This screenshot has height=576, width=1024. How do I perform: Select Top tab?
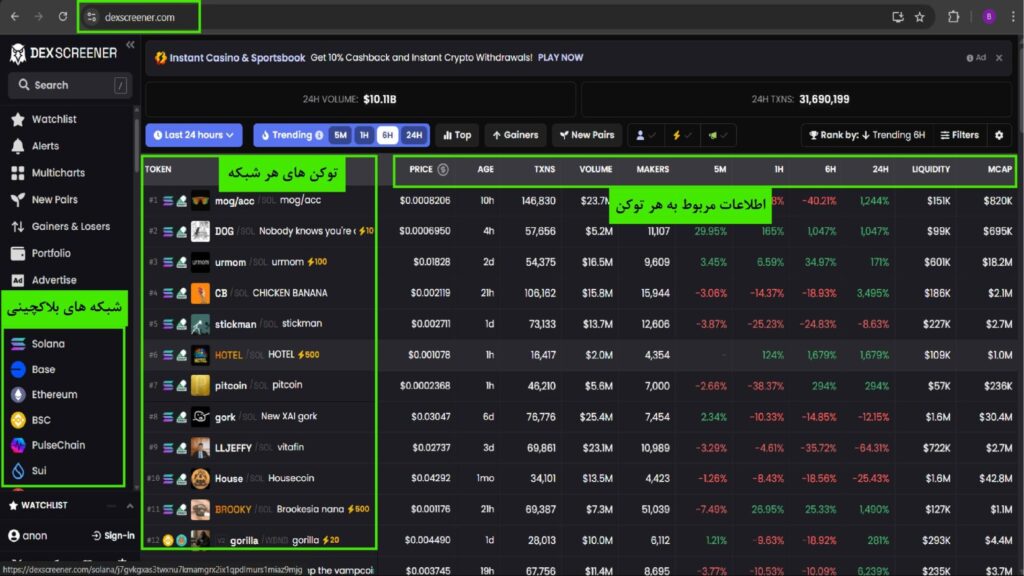coord(457,135)
